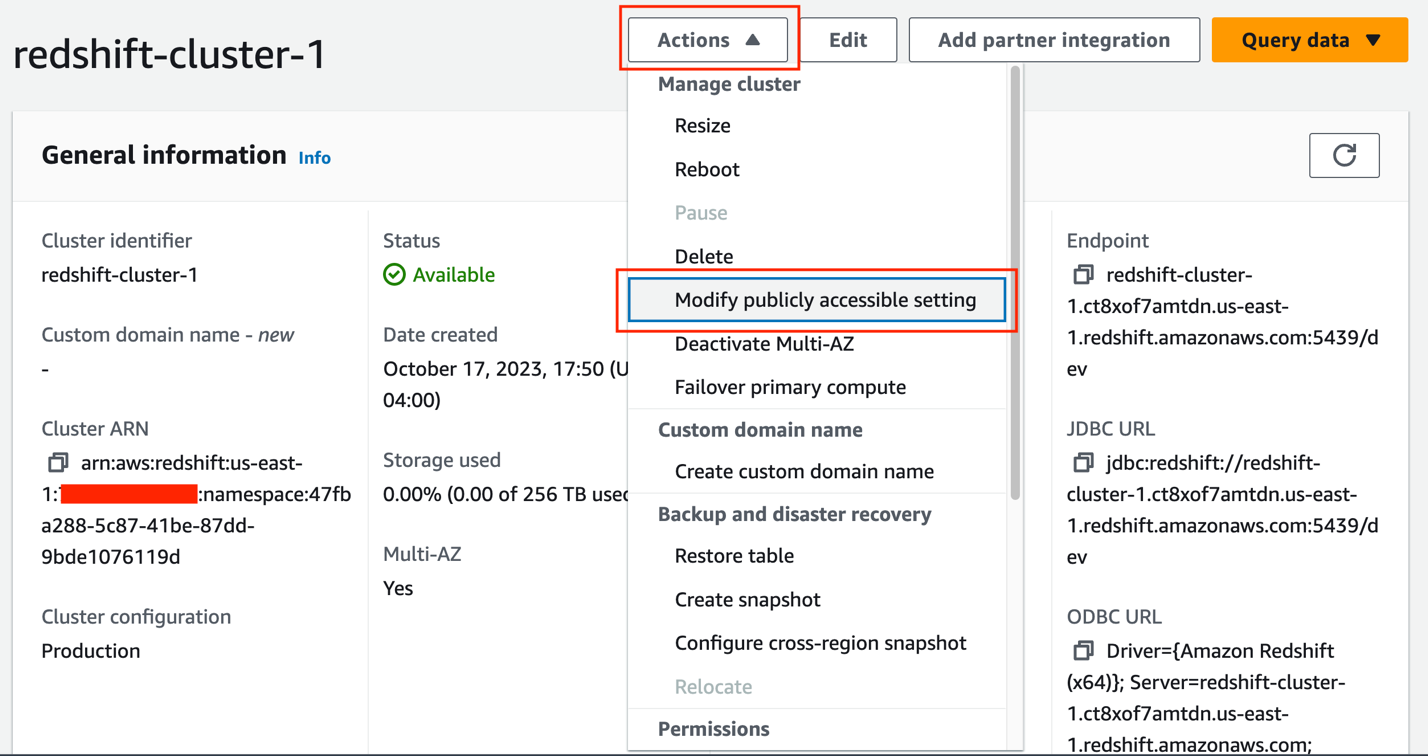Select the greyed-out Relocate menu item

(x=818, y=687)
